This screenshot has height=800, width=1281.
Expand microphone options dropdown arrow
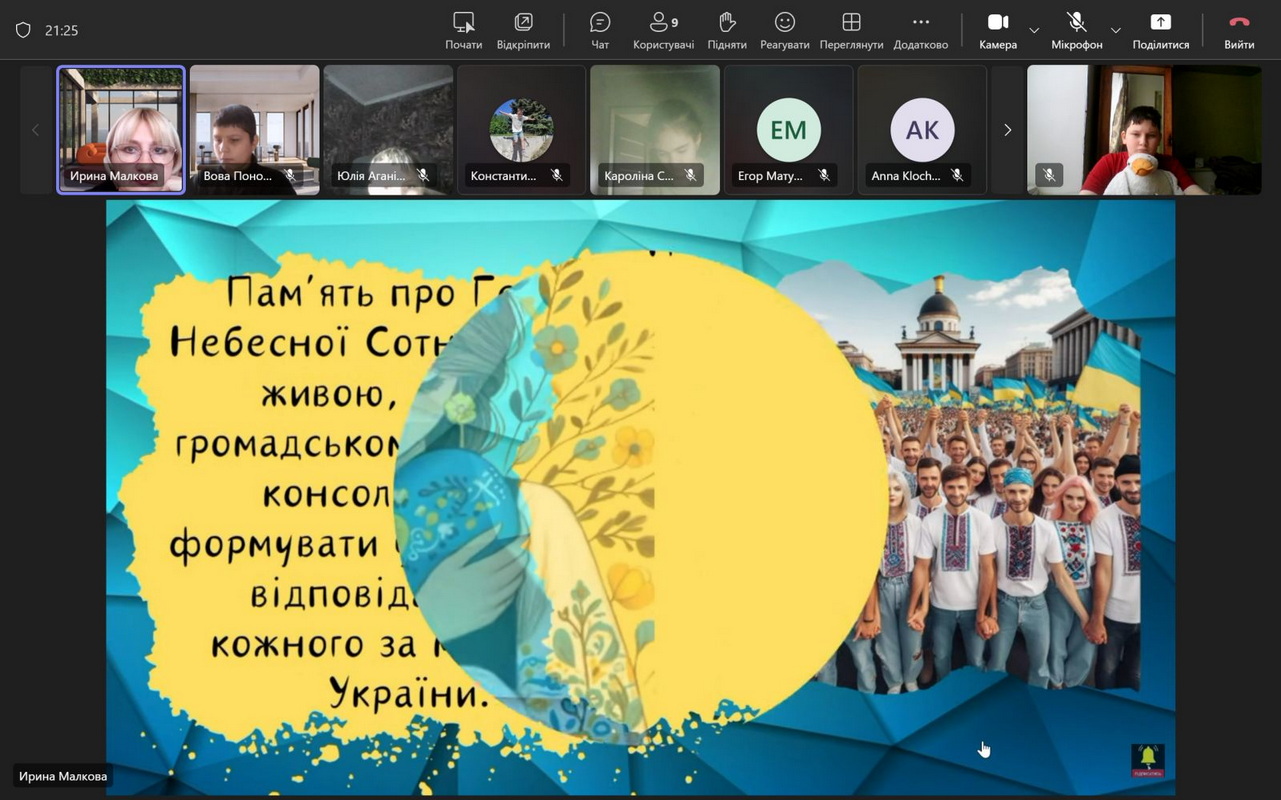tap(1116, 31)
